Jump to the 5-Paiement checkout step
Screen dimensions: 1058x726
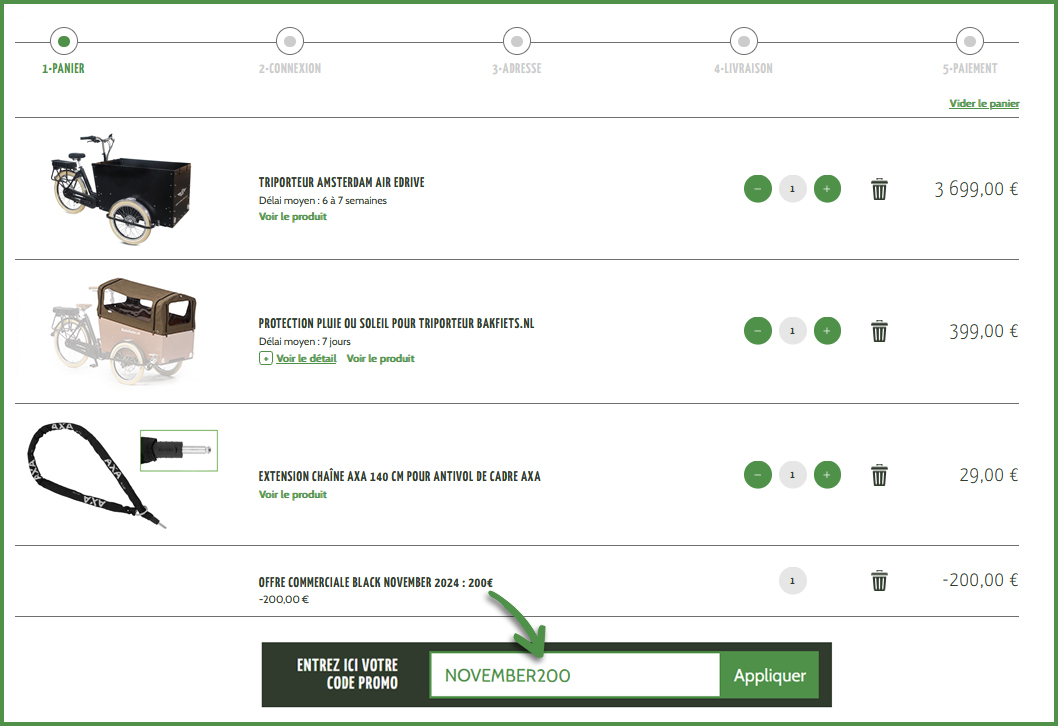(969, 42)
